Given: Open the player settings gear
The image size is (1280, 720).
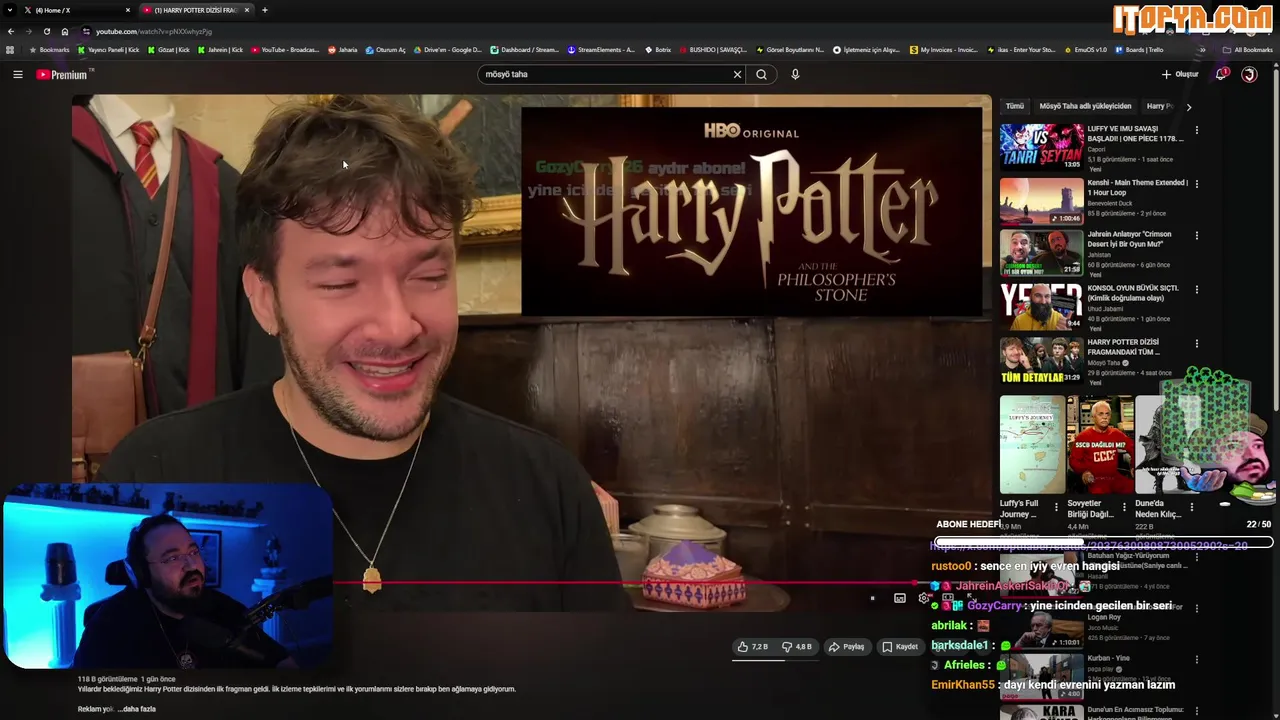Looking at the screenshot, I should (924, 598).
